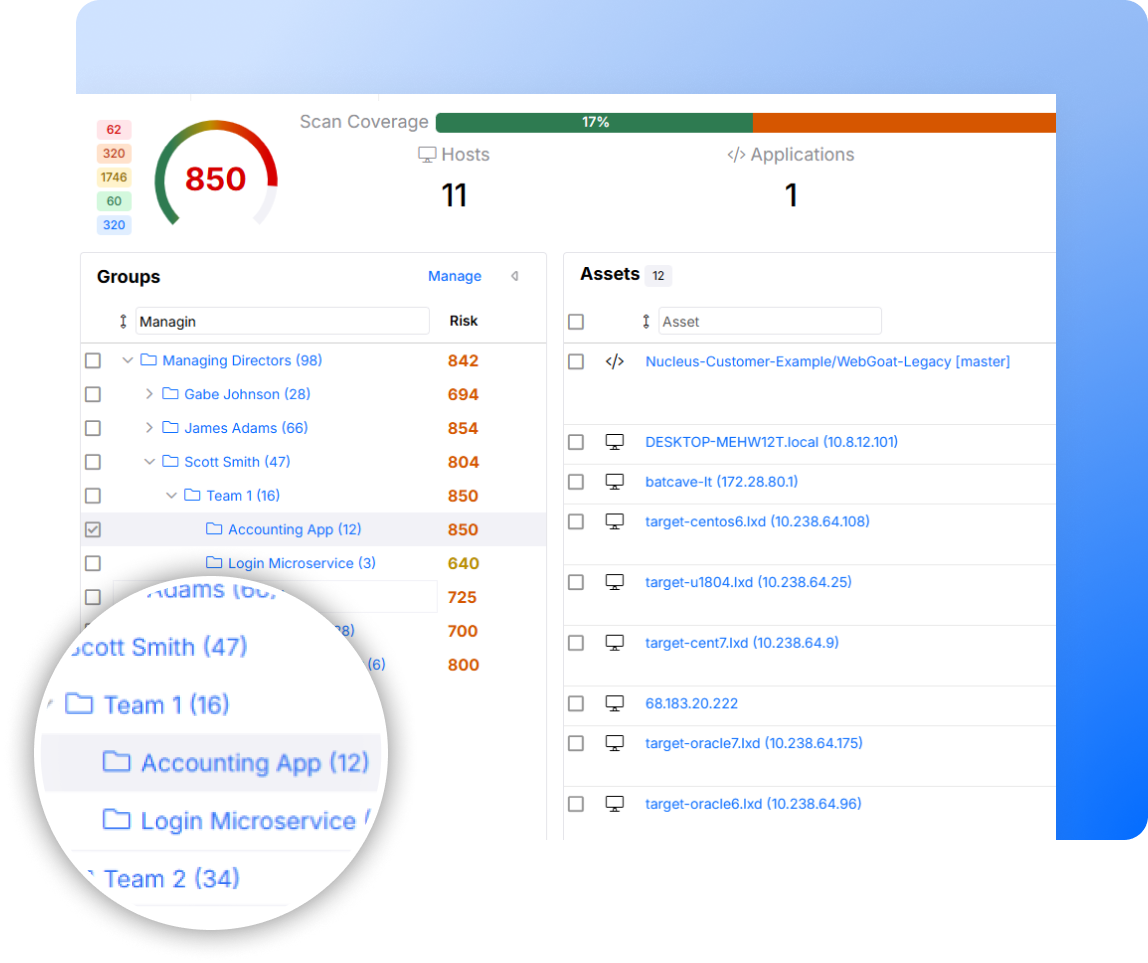
Task: Collapse the Managing Directors tree node
Action: (x=127, y=360)
